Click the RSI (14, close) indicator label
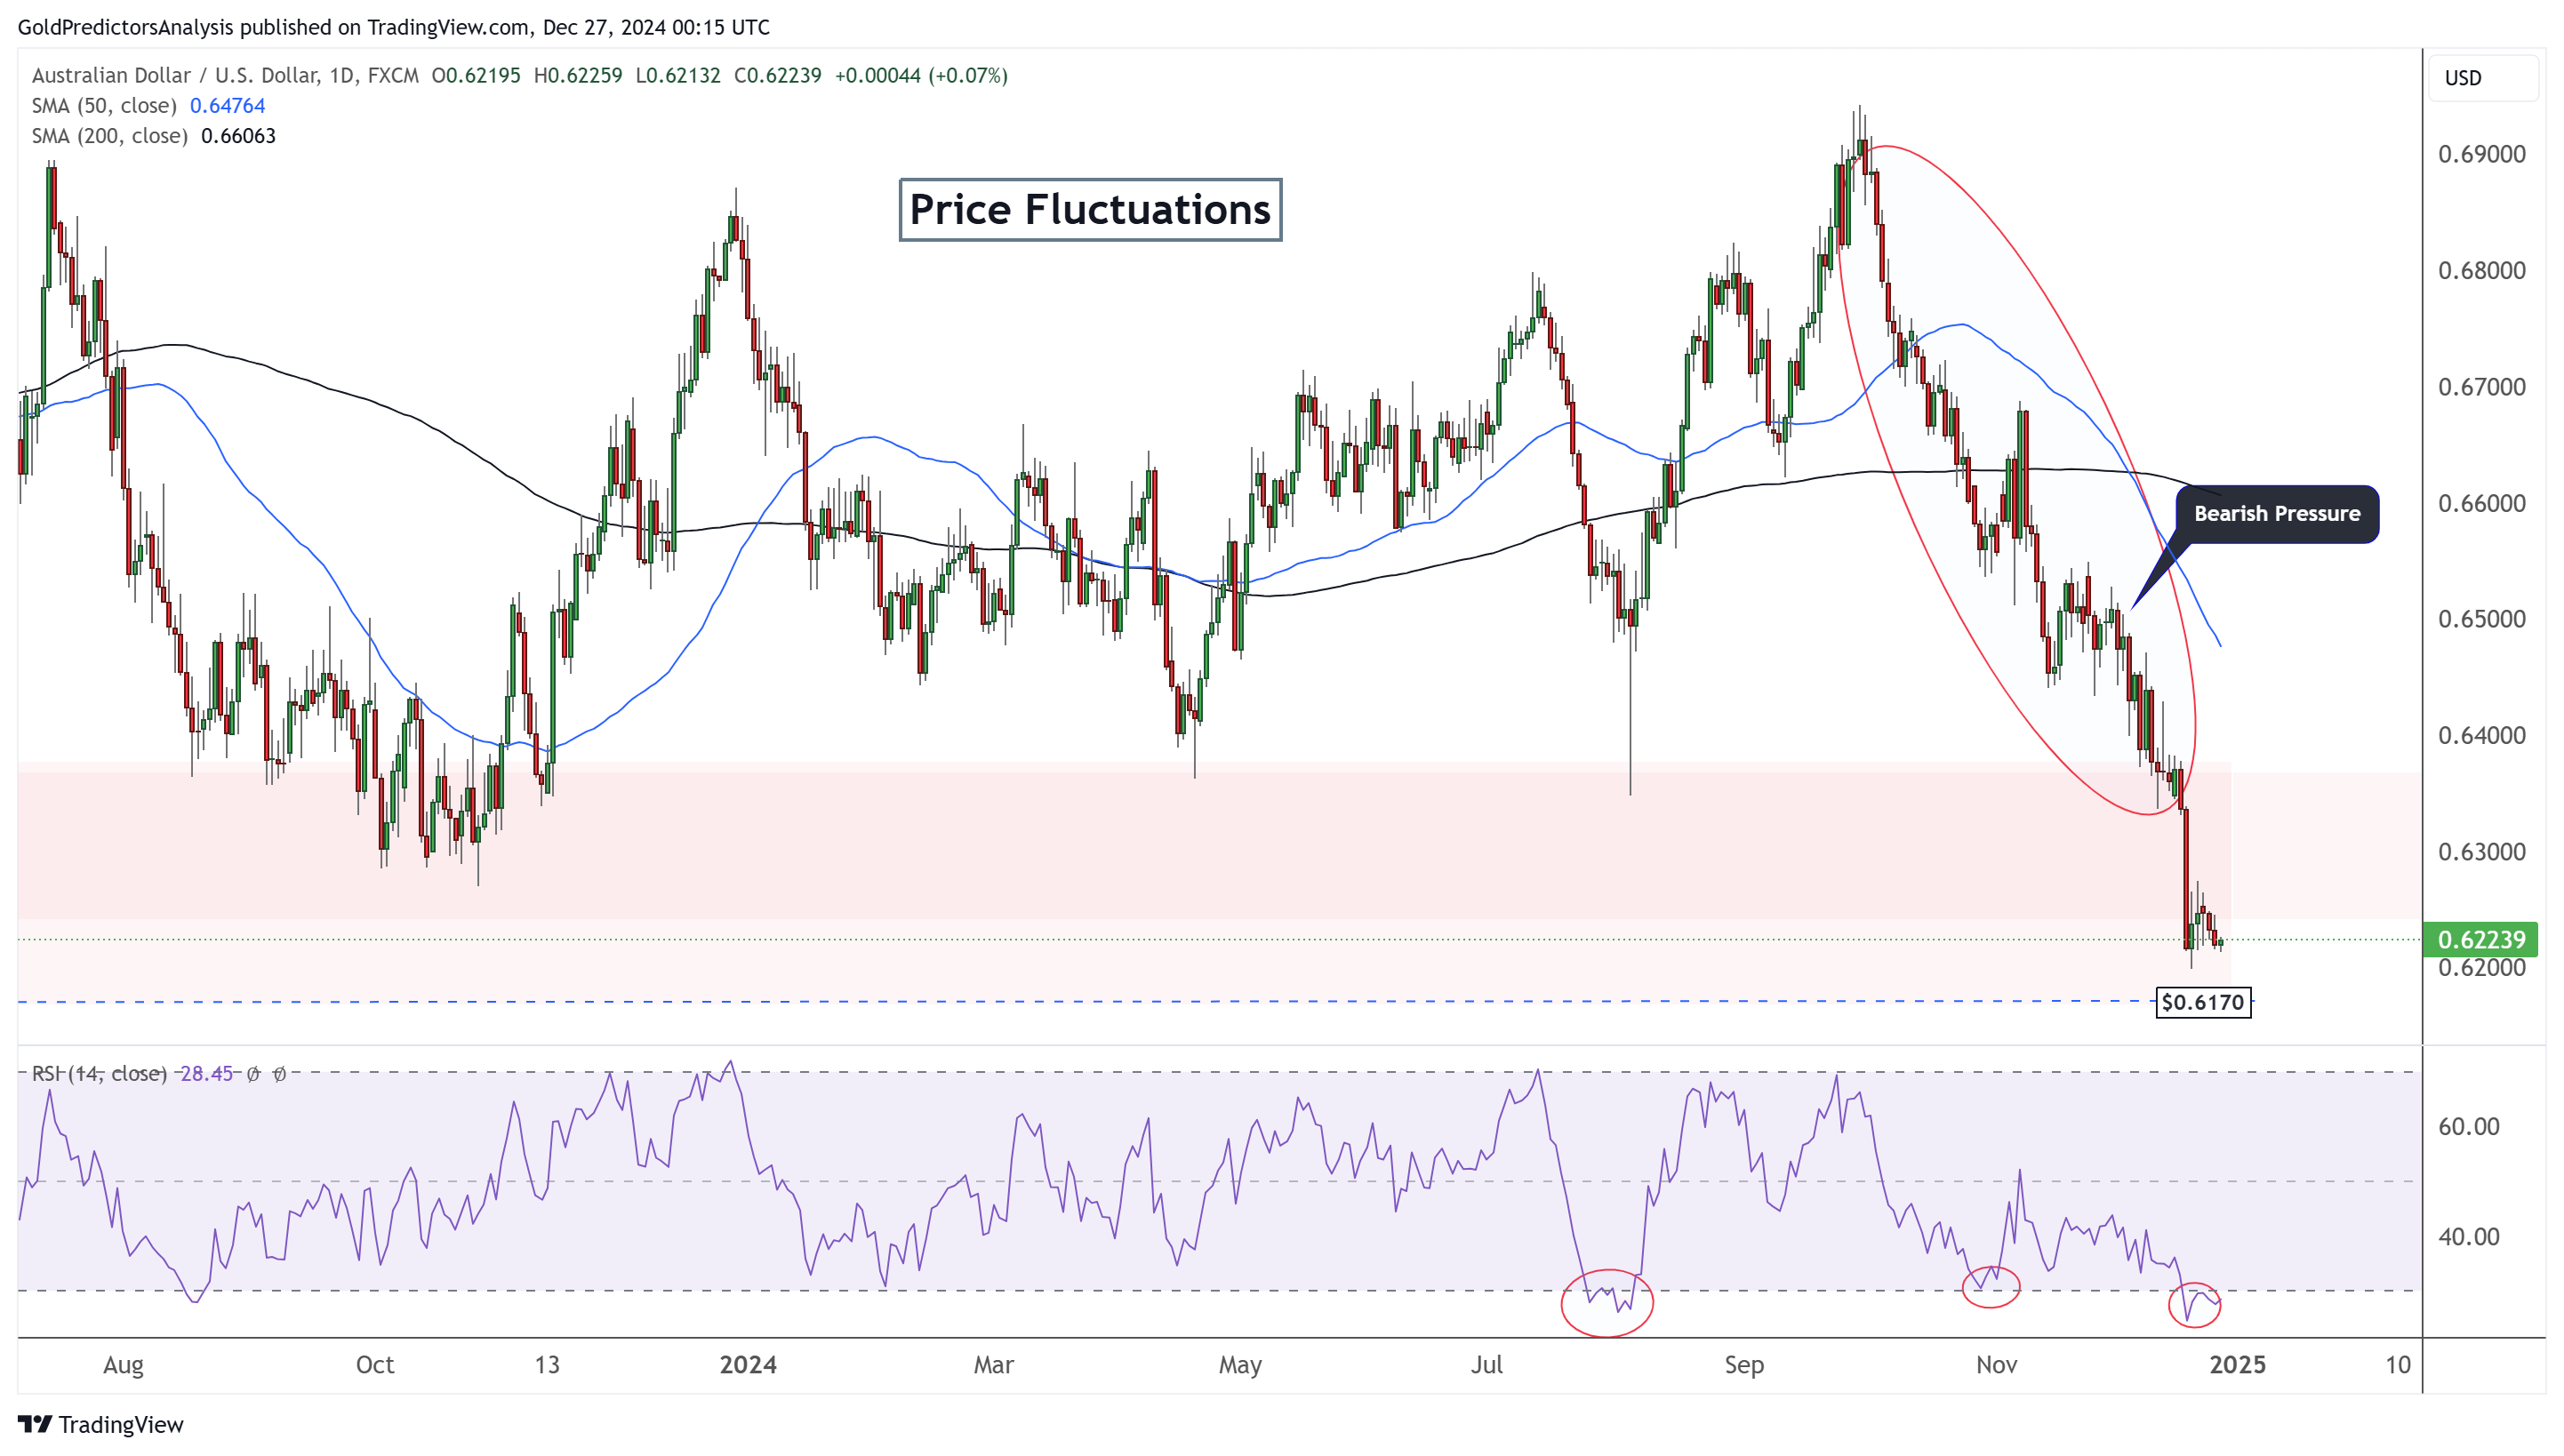The height and width of the screenshot is (1456, 2564). 99,1073
